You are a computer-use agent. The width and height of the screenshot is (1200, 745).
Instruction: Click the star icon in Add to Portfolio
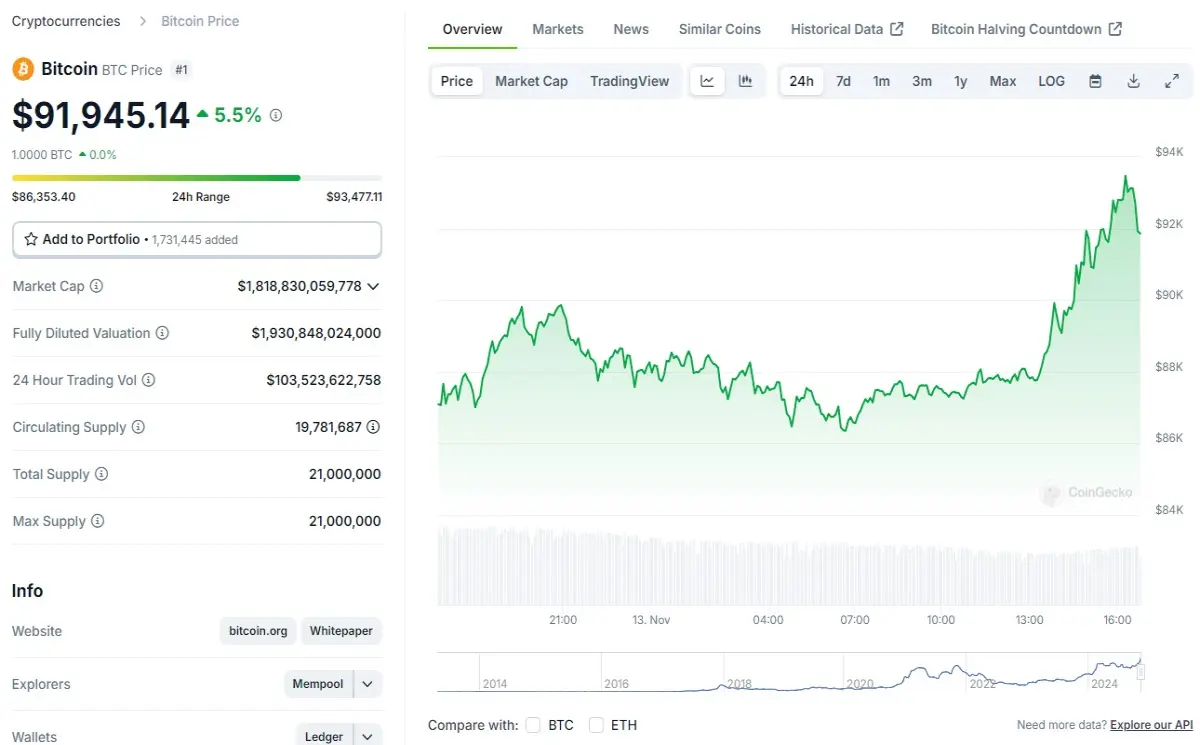coord(31,239)
